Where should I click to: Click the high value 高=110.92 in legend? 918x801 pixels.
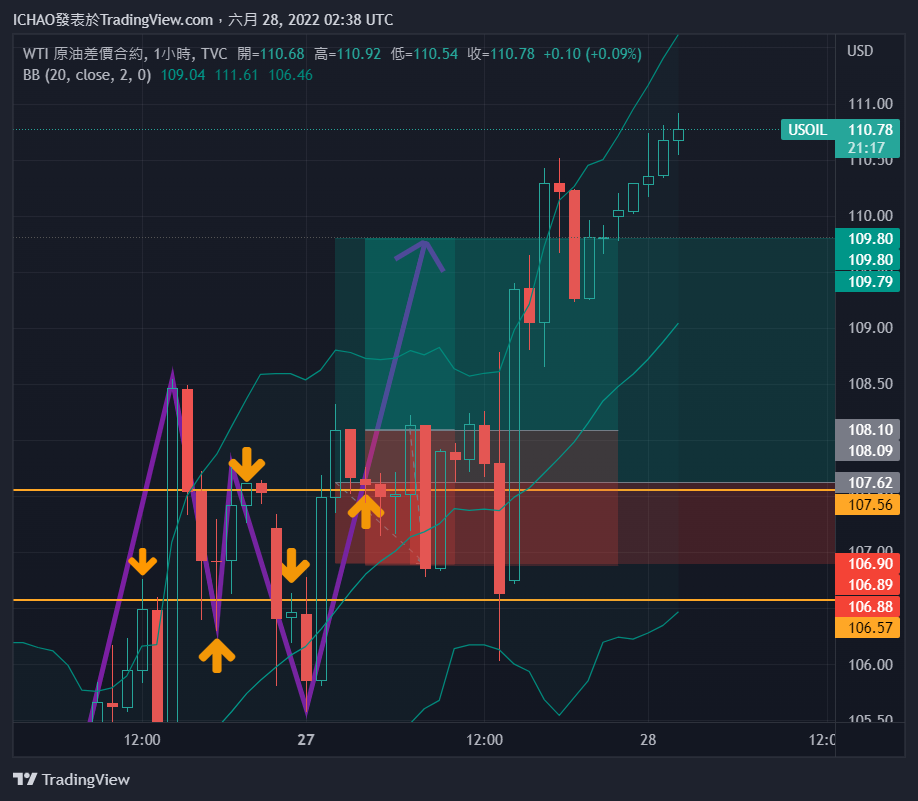pos(347,54)
